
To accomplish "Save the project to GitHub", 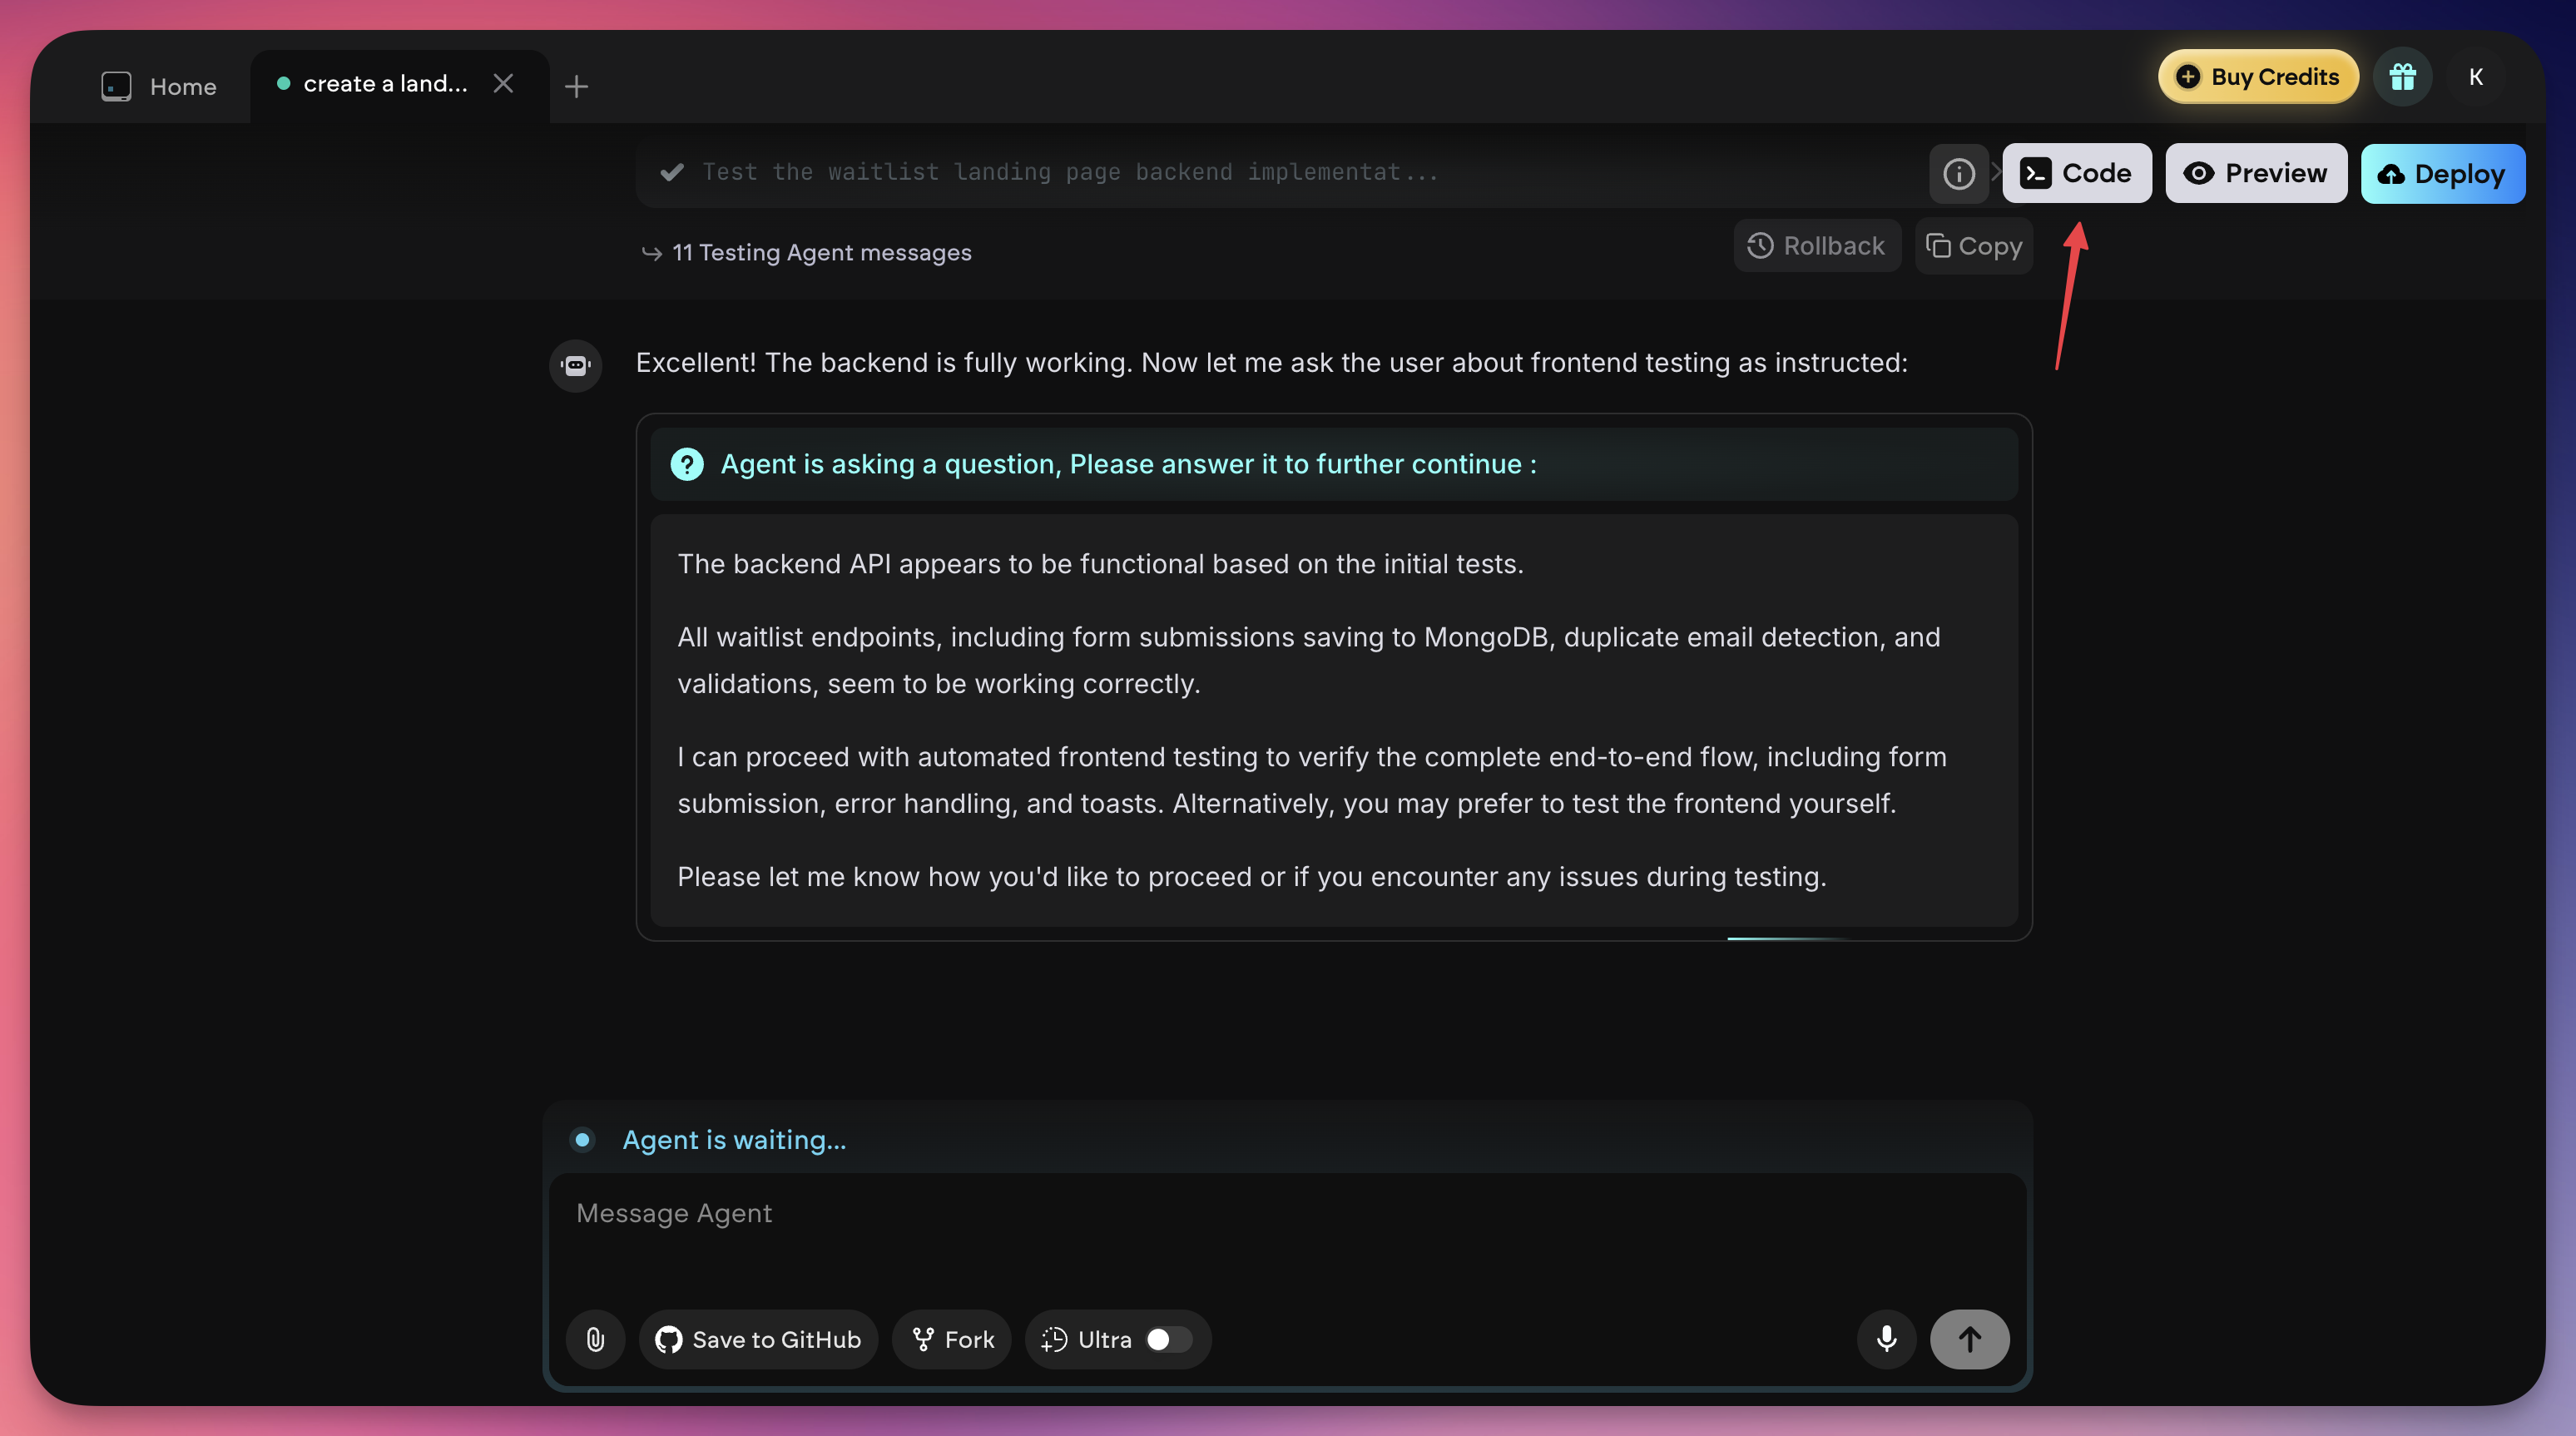I will point(758,1339).
